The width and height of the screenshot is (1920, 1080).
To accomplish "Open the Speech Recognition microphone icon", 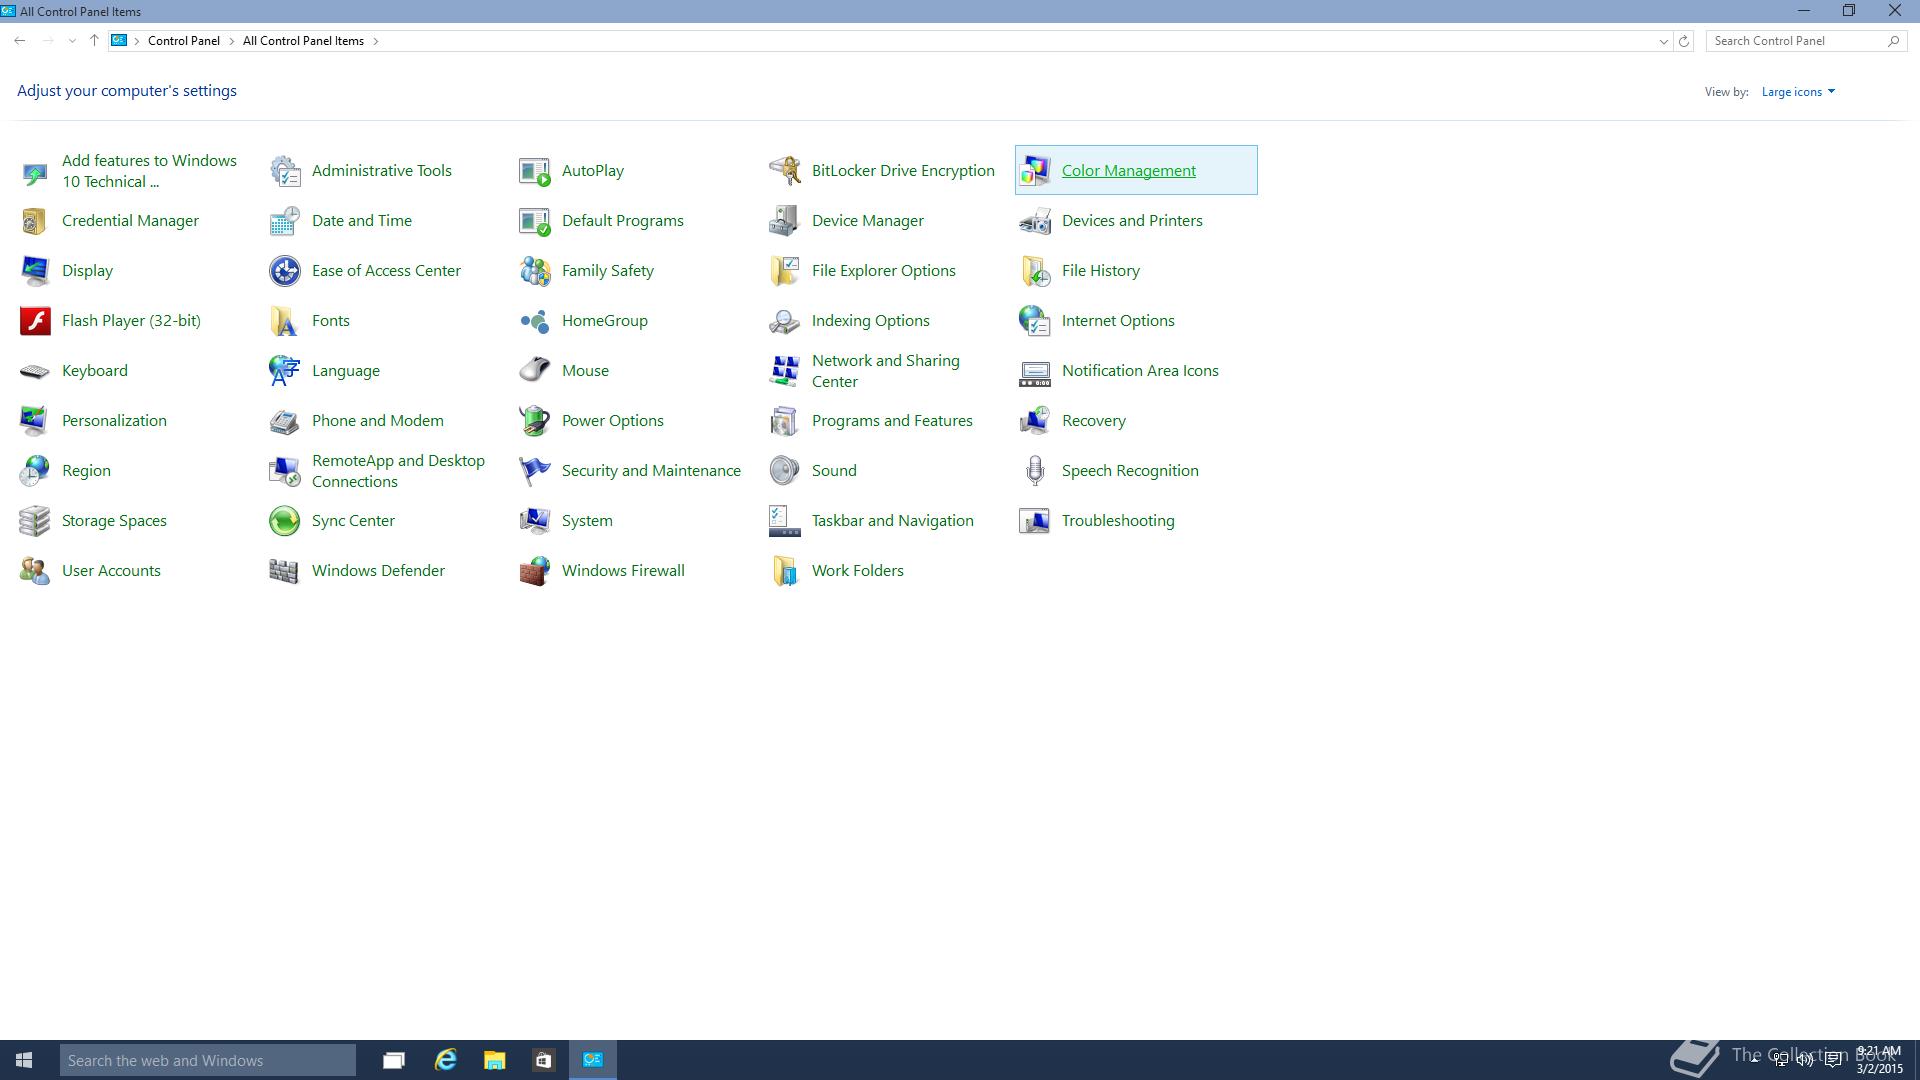I will [1035, 471].
